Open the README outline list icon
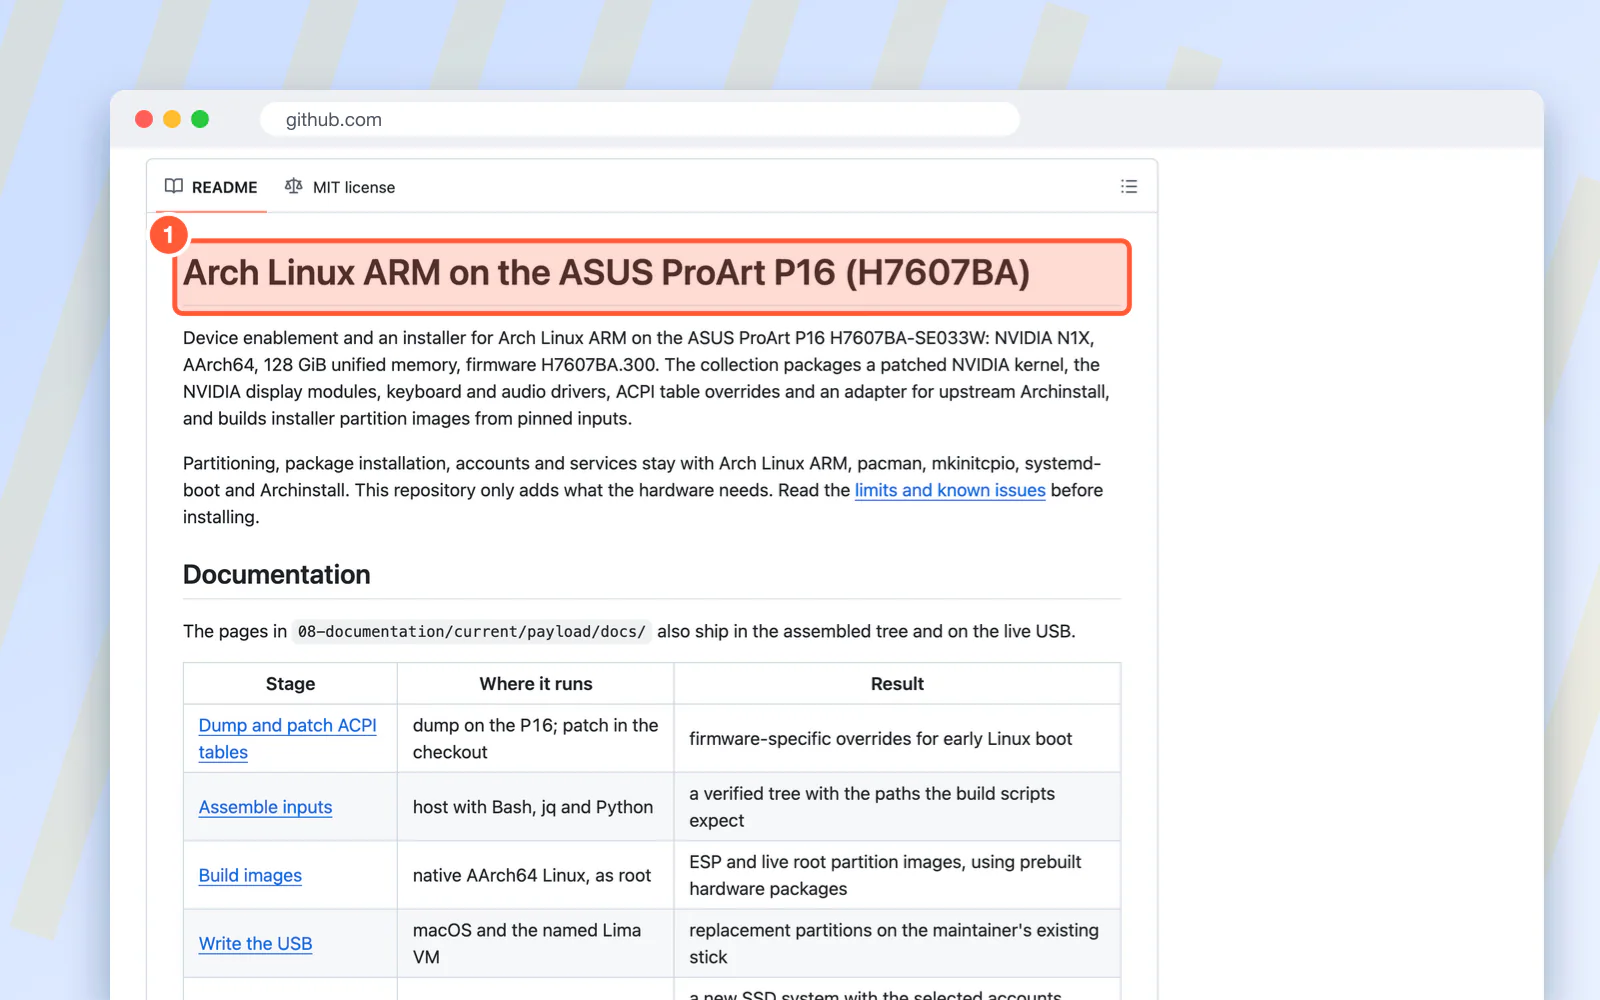Screen dimensions: 1600x1000 click(1129, 187)
